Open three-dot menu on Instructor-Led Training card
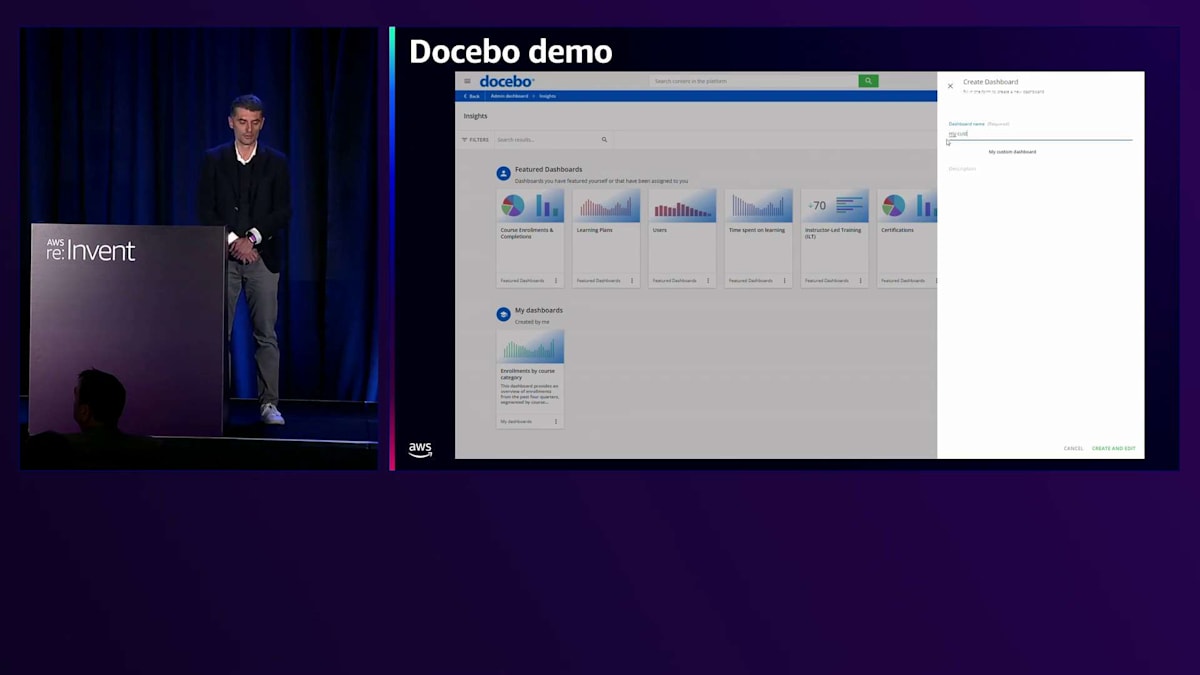1200x675 pixels. pos(860,281)
